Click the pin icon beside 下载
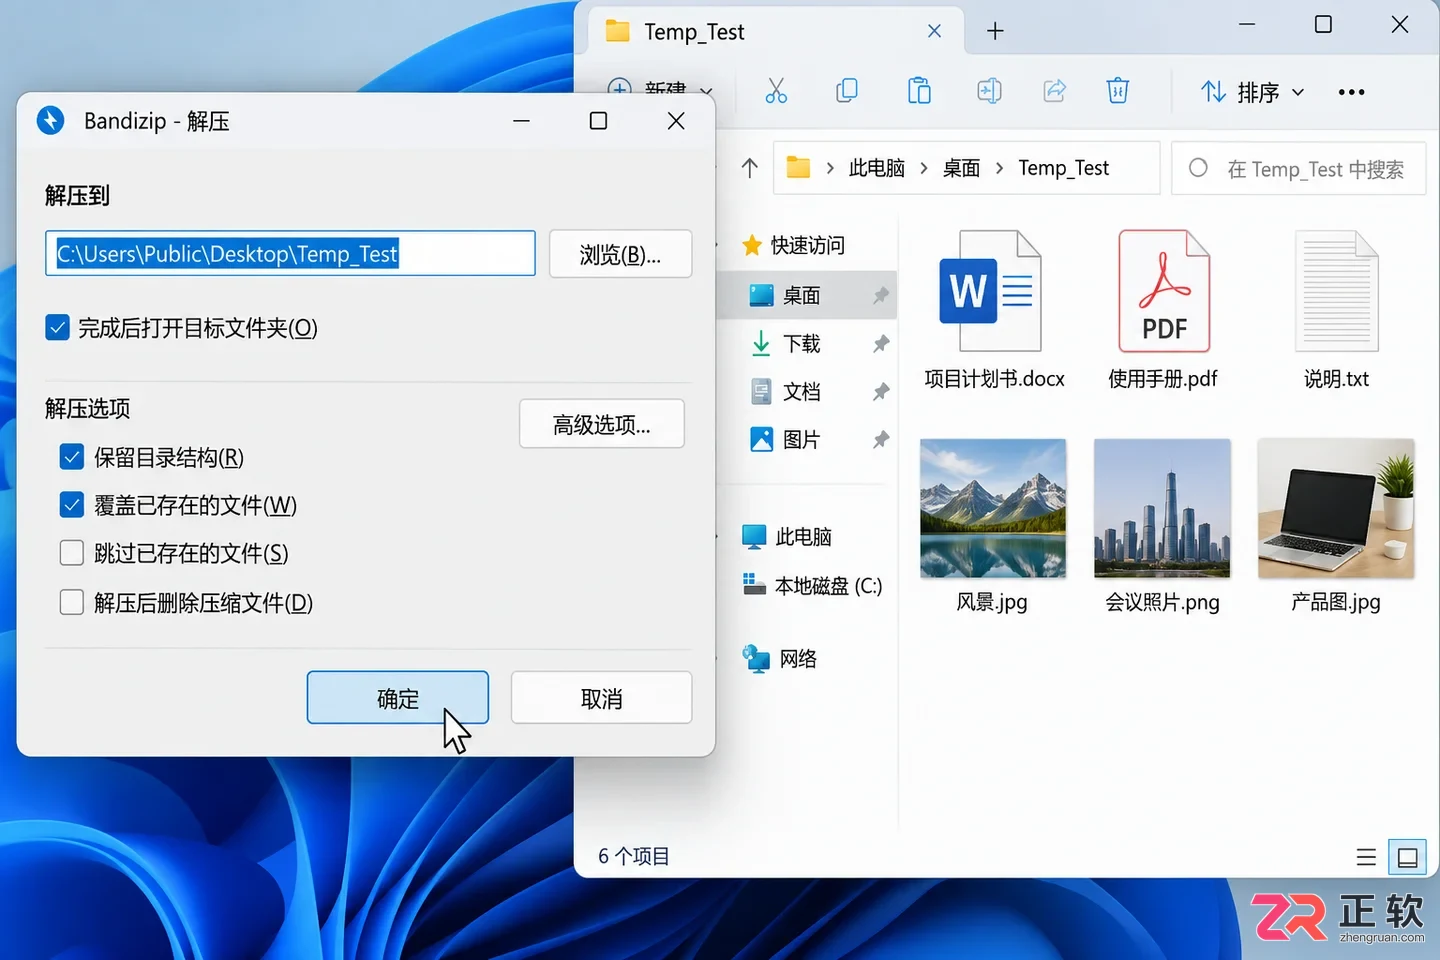Image resolution: width=1440 pixels, height=960 pixels. [x=881, y=344]
